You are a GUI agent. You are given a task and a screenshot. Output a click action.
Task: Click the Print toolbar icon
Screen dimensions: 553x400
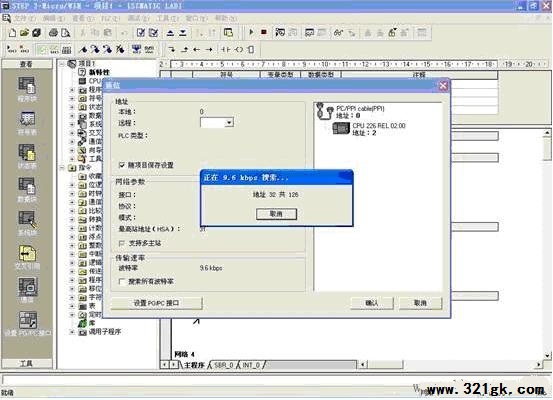tap(53, 33)
